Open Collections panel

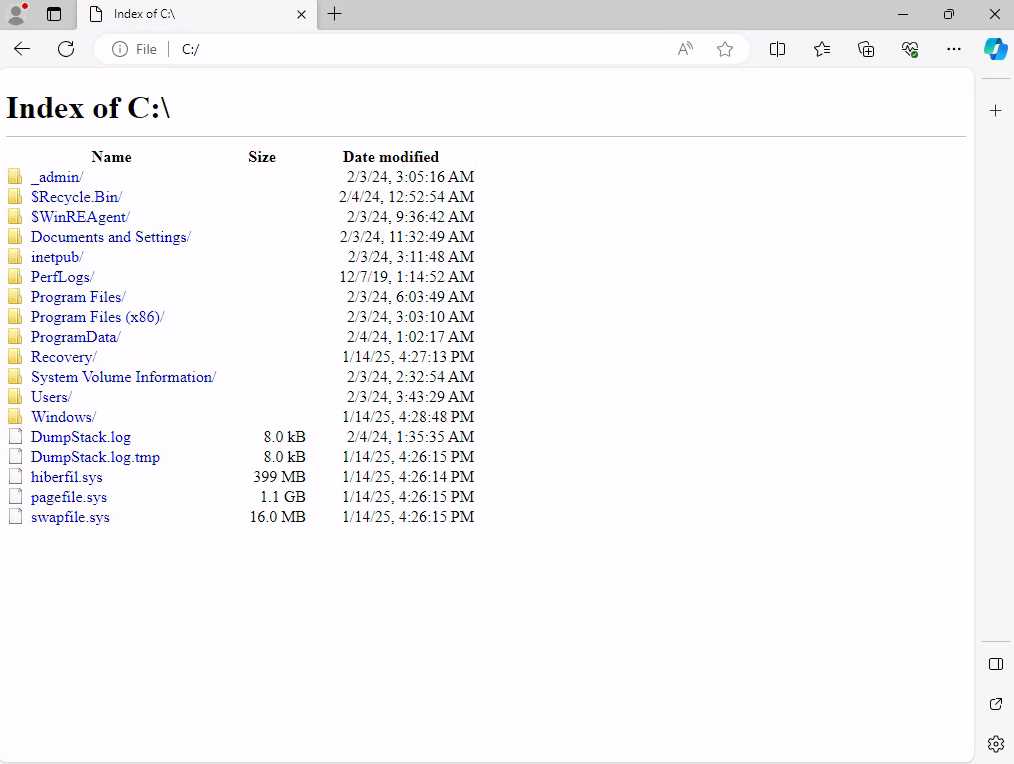[x=866, y=49]
